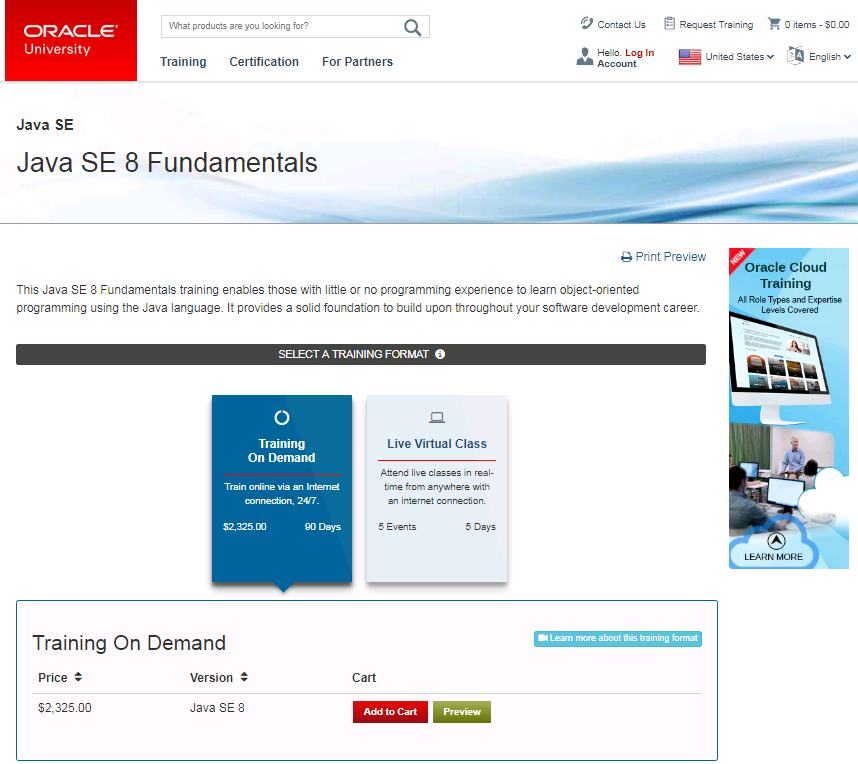The image size is (858, 764).
Task: Click the Oracle Cloud Training ad banner
Action: tap(789, 408)
